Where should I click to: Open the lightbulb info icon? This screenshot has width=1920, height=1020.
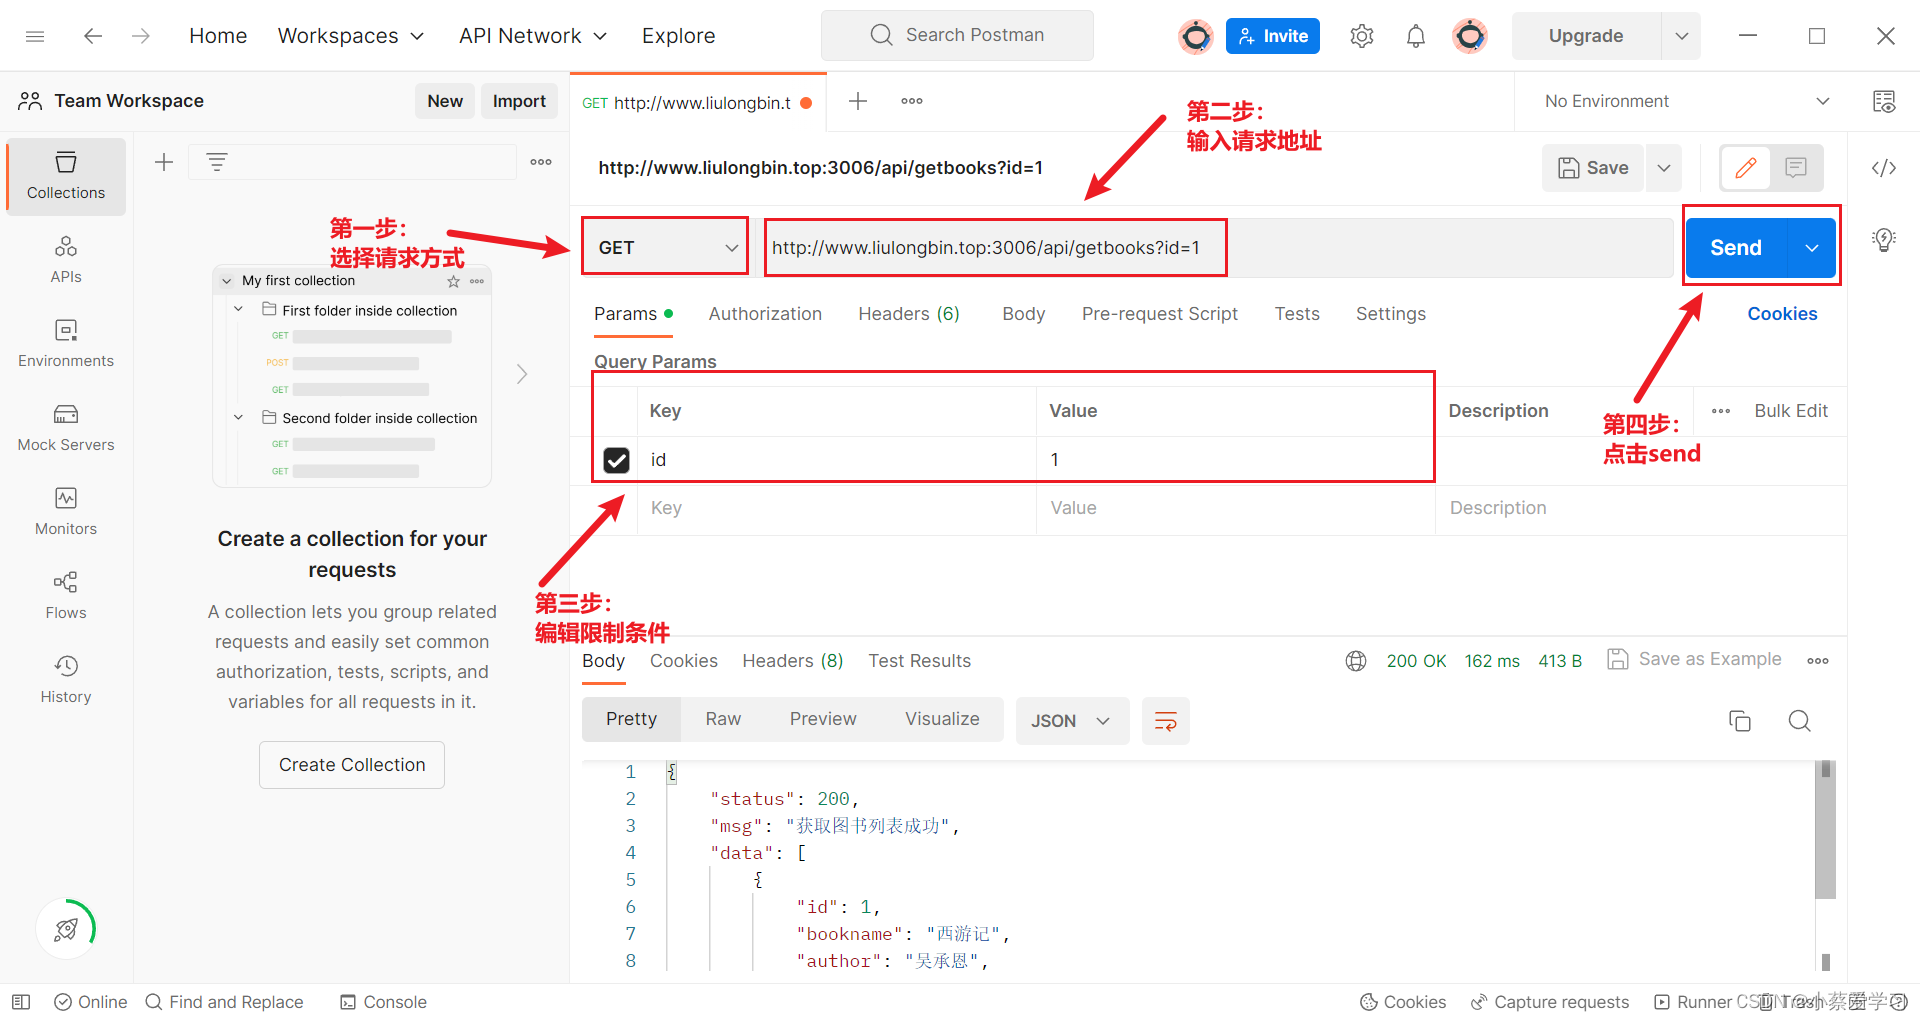[x=1884, y=240]
